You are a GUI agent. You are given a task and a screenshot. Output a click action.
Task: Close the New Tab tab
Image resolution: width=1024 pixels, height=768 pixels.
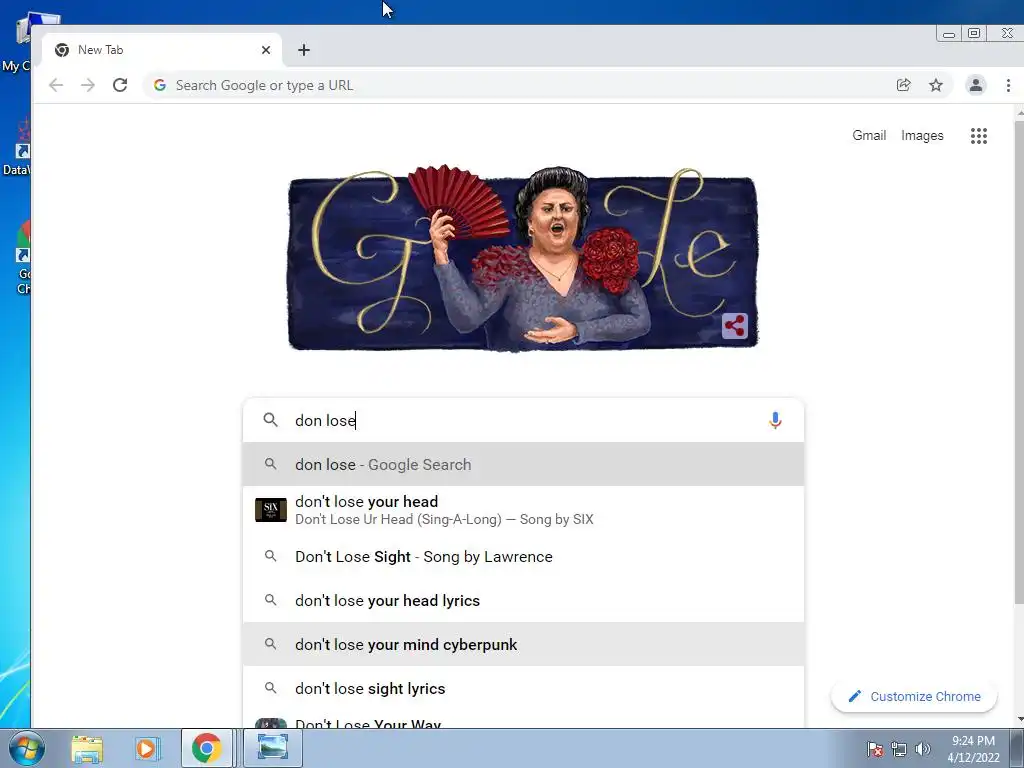(266, 50)
